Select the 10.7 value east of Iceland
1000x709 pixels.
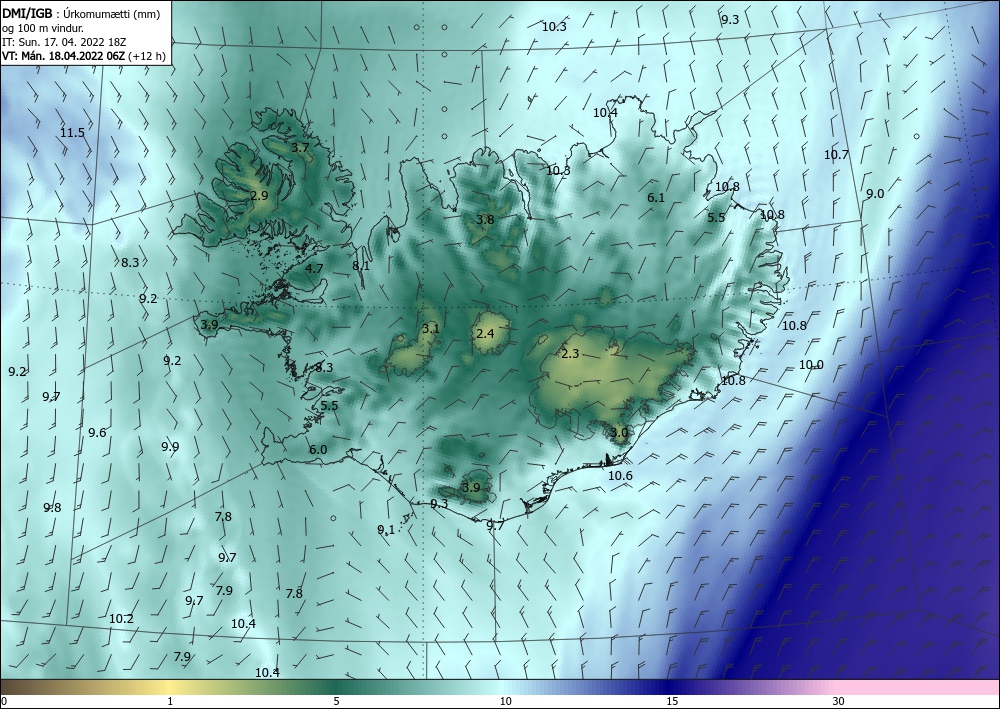coord(836,154)
